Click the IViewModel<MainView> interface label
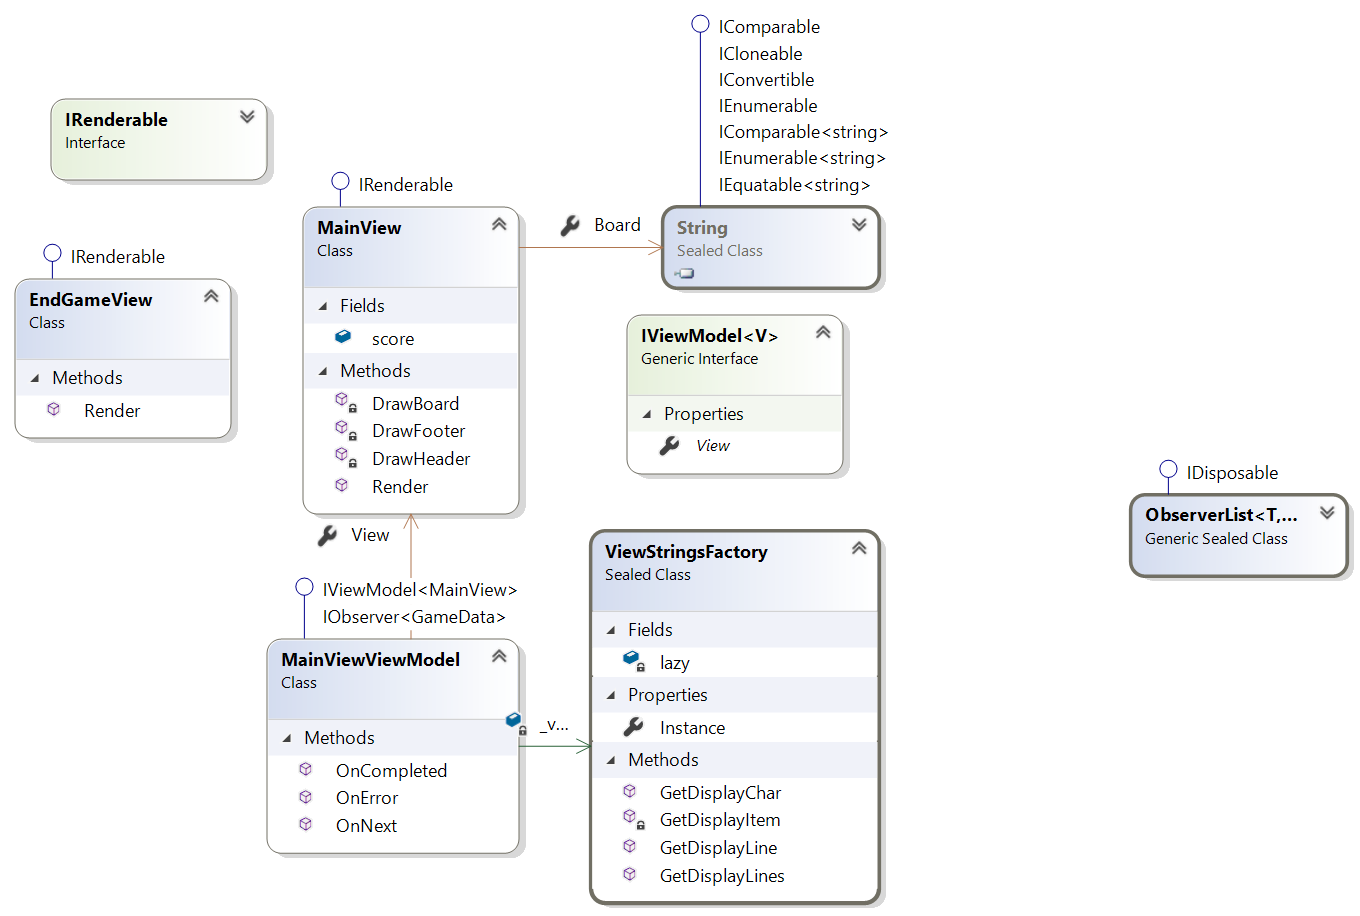Image resolution: width=1360 pixels, height=916 pixels. coord(420,590)
